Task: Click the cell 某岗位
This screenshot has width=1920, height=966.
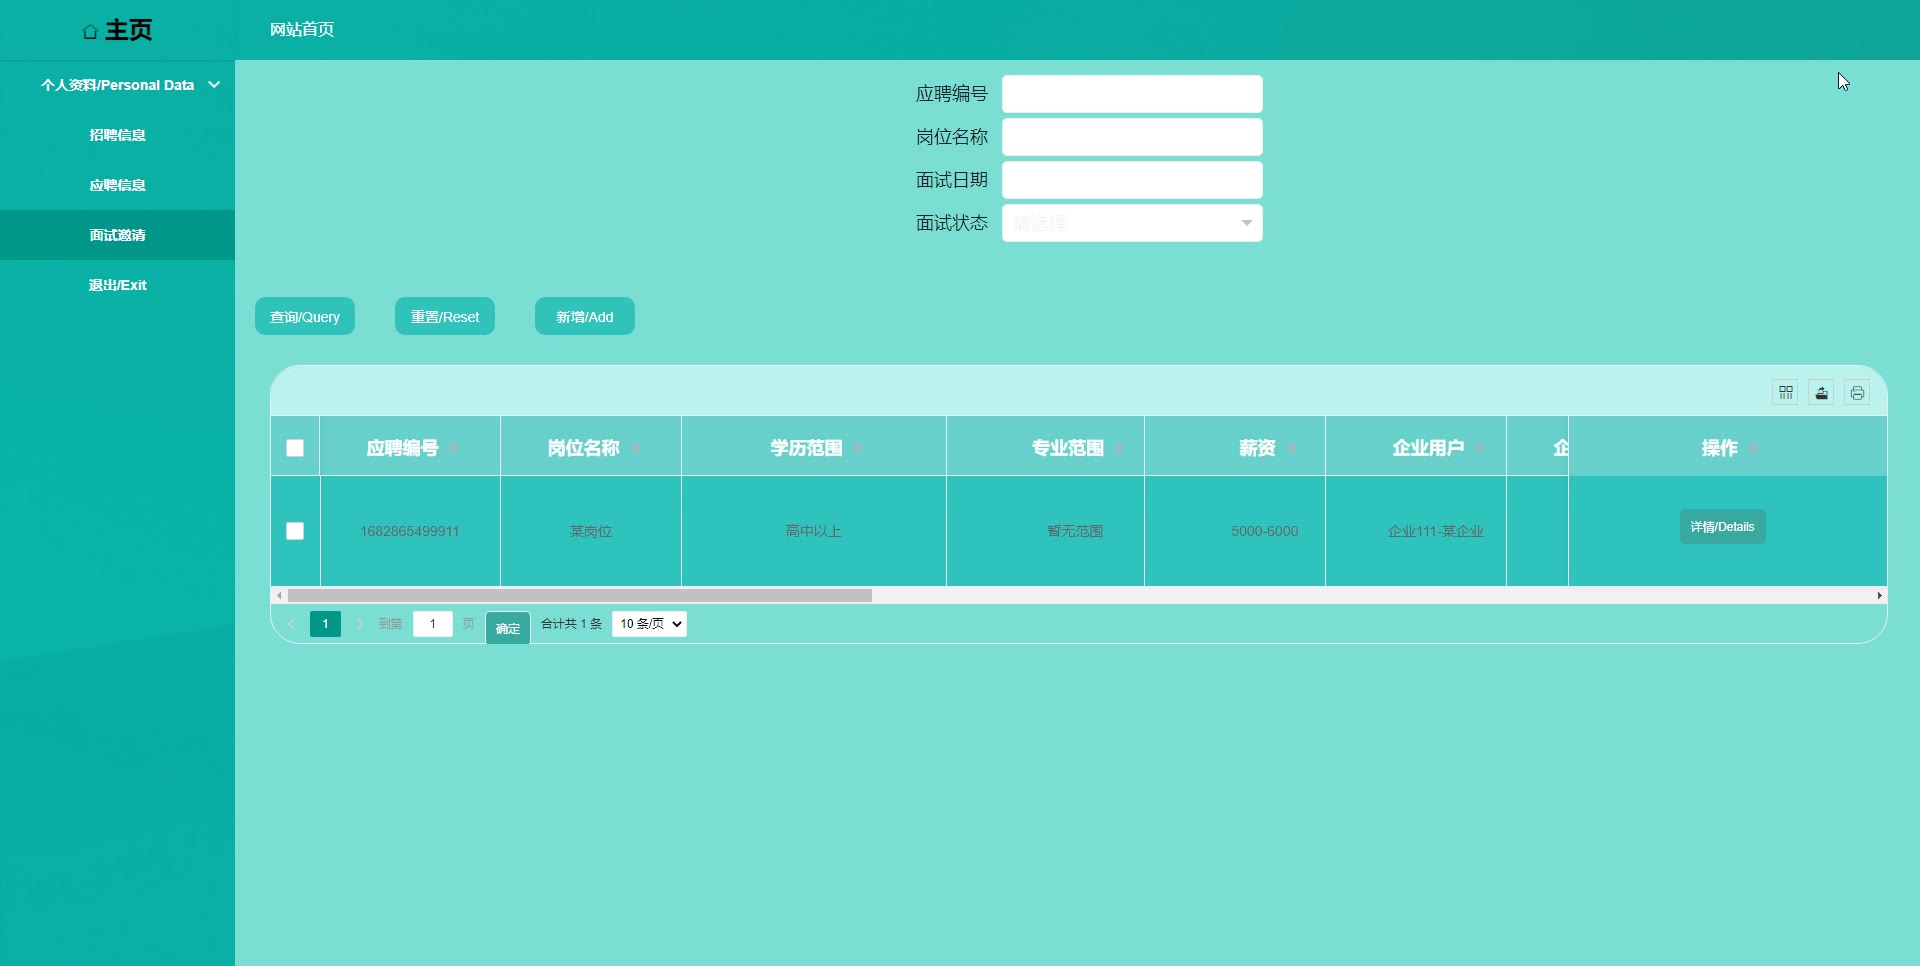Action: pos(591,531)
